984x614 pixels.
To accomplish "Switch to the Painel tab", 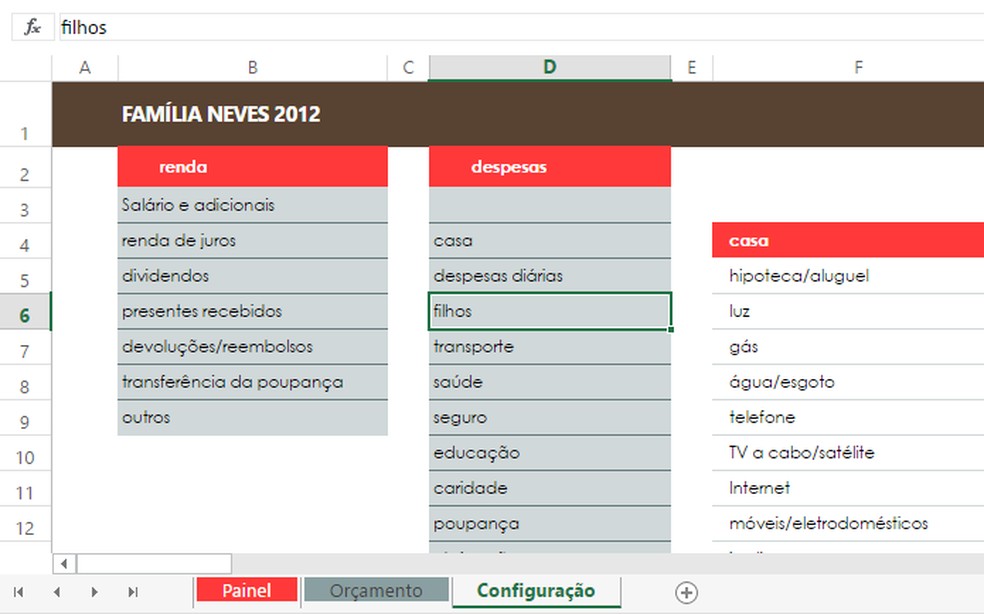I will 246,590.
